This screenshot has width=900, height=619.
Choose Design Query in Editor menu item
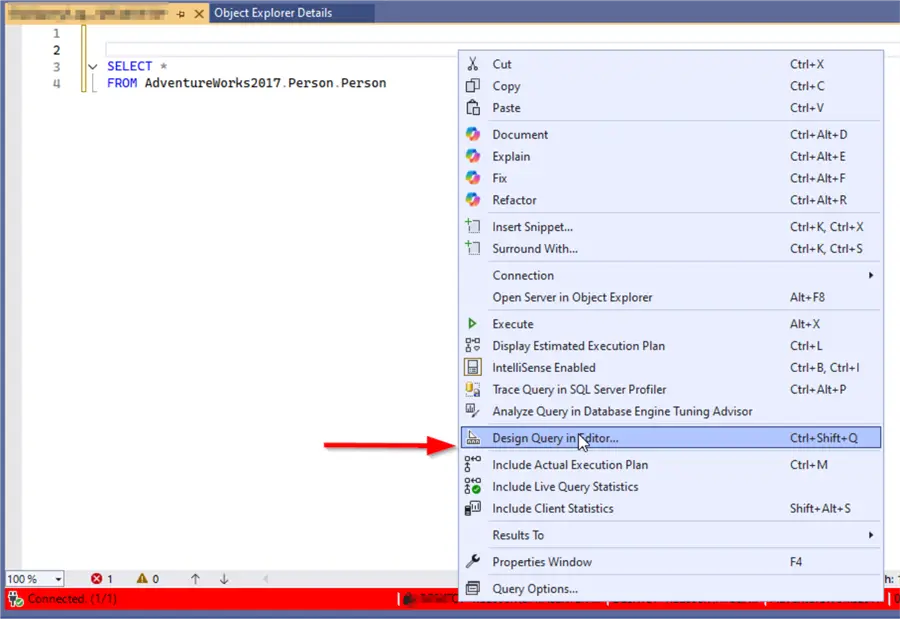click(x=555, y=438)
